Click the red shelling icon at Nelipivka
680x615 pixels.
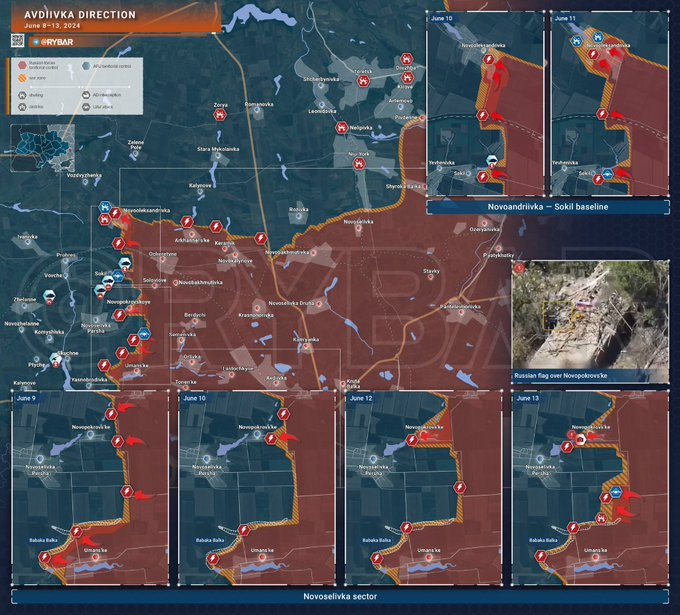click(x=343, y=127)
